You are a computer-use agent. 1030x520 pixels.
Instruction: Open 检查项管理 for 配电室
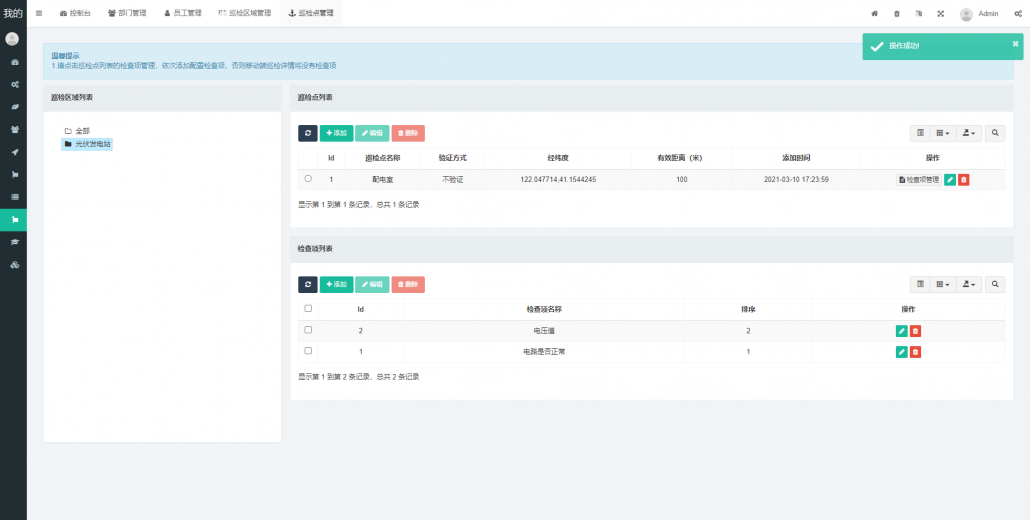(918, 180)
